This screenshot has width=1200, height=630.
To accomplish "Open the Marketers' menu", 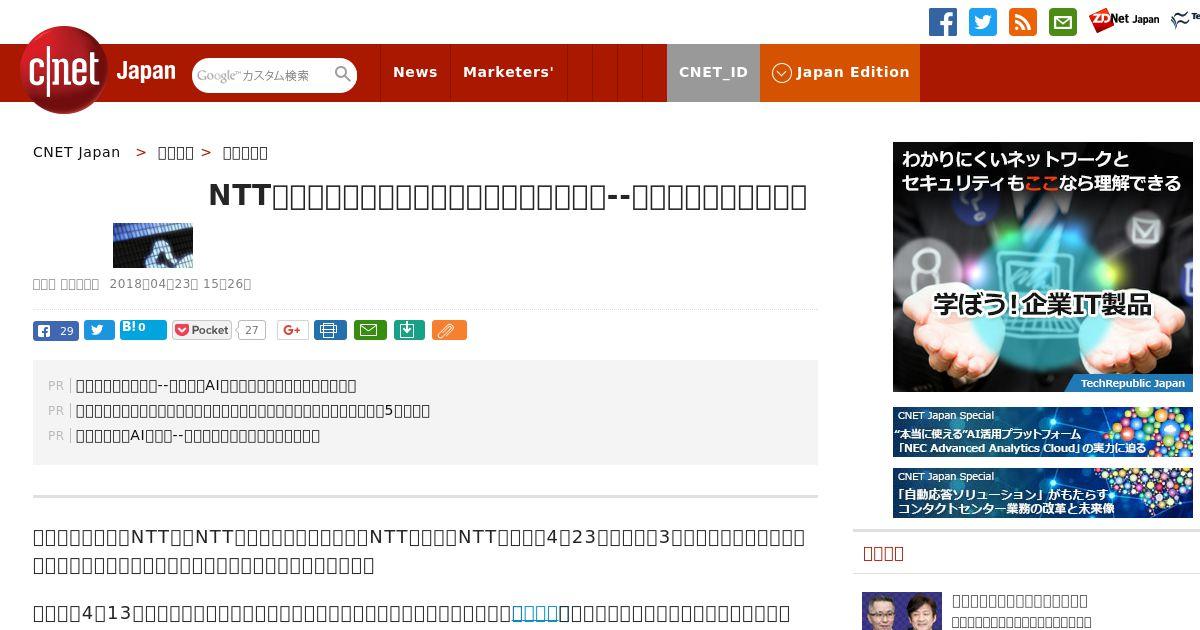I will pos(508,72).
